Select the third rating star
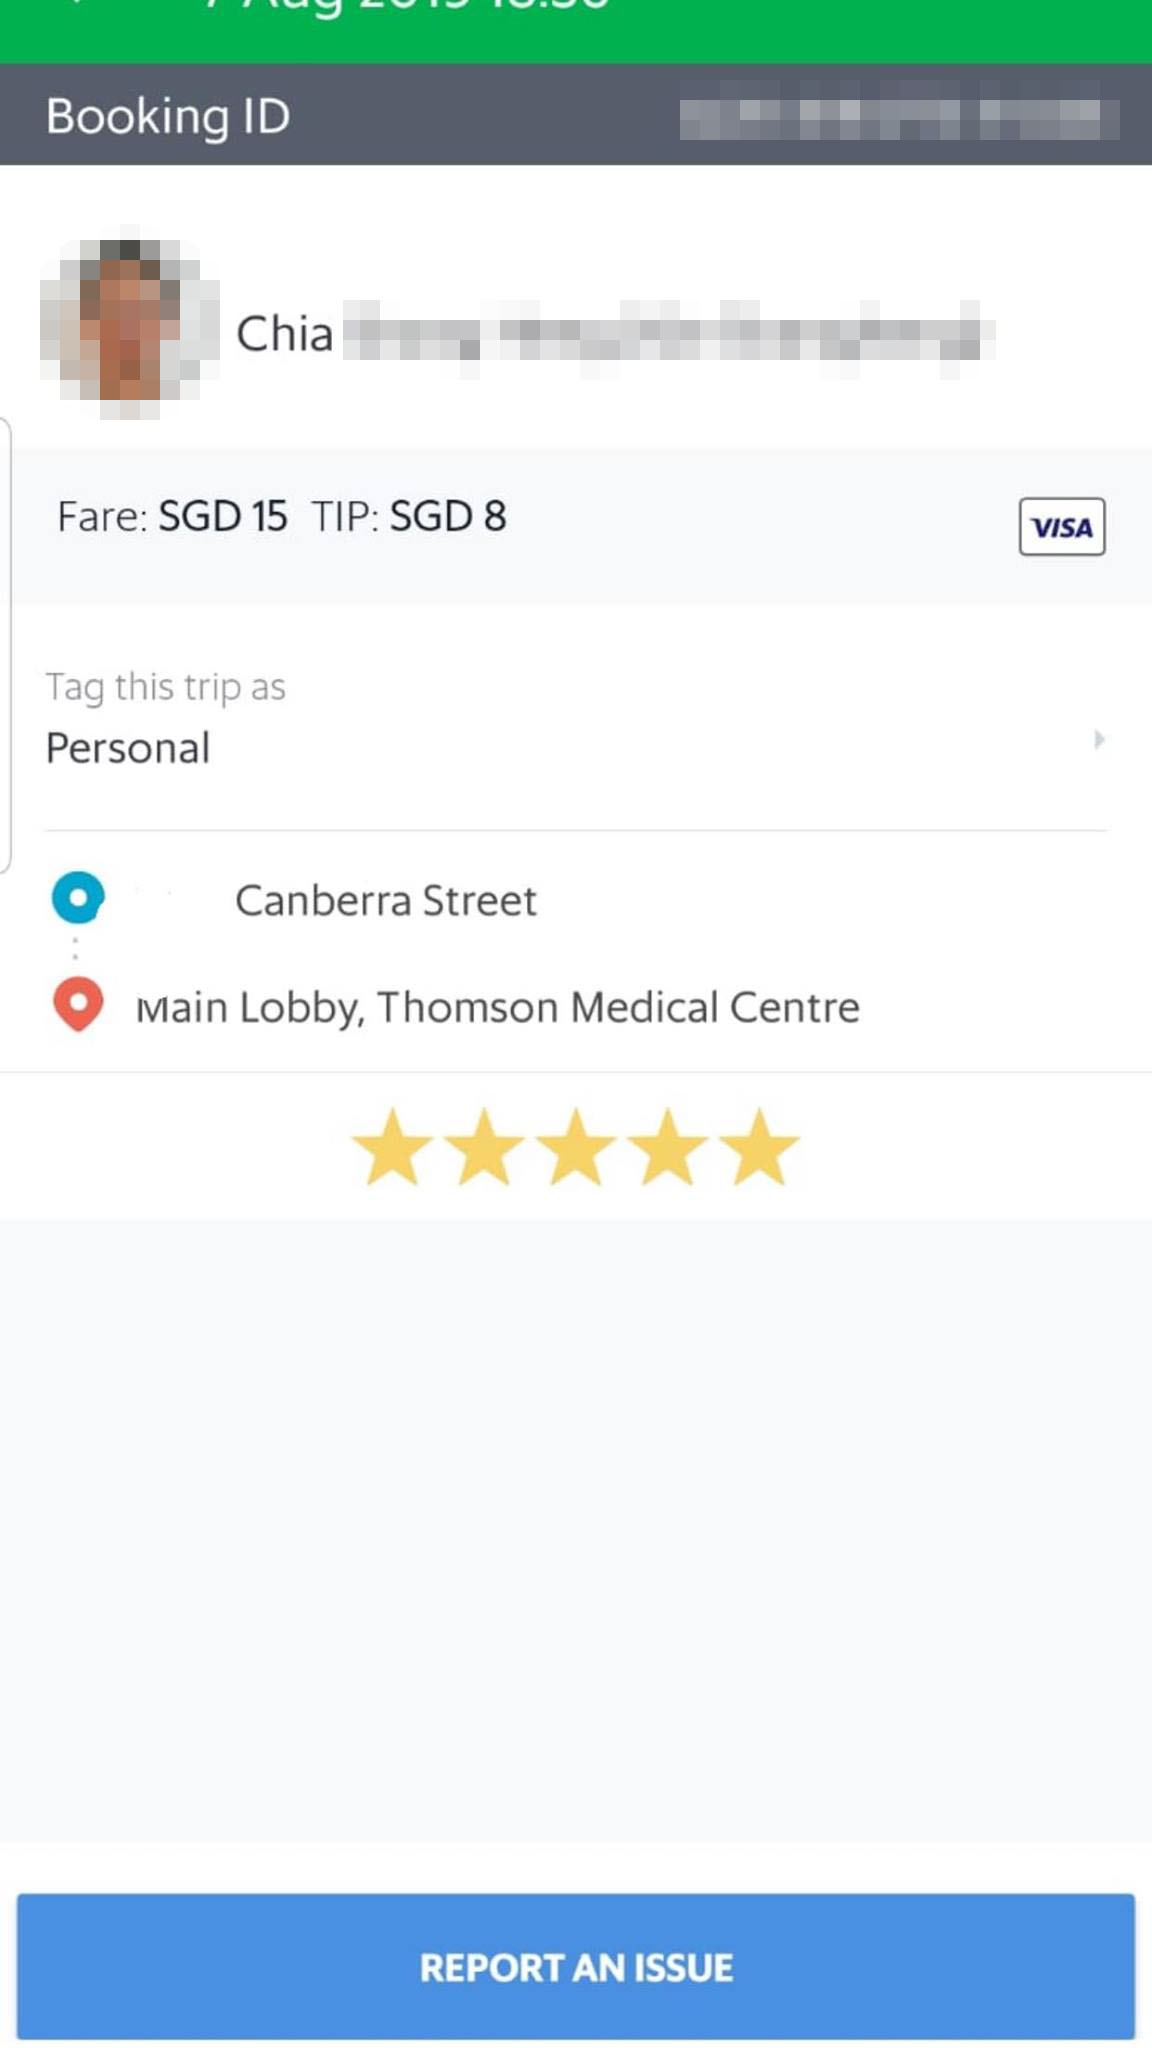This screenshot has width=1152, height=2048. point(576,1147)
